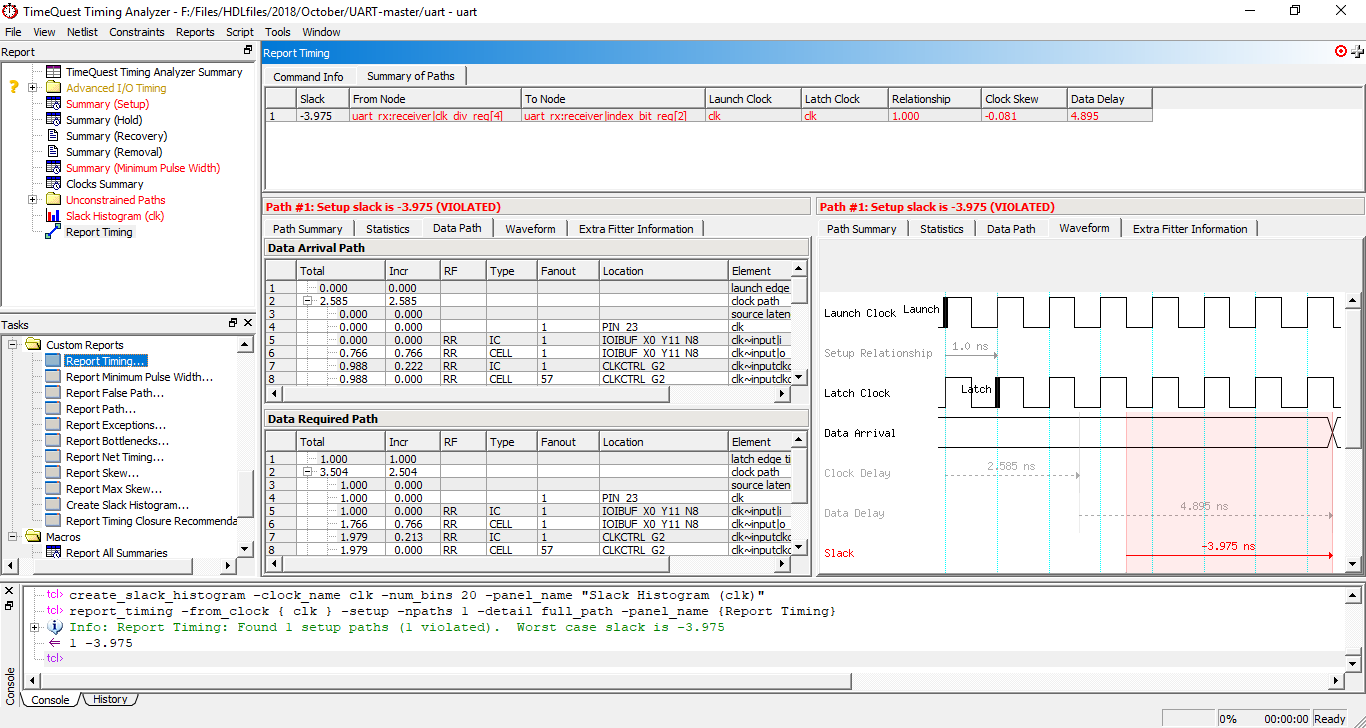Click the Slack column header
1366x728 pixels.
coord(322,99)
